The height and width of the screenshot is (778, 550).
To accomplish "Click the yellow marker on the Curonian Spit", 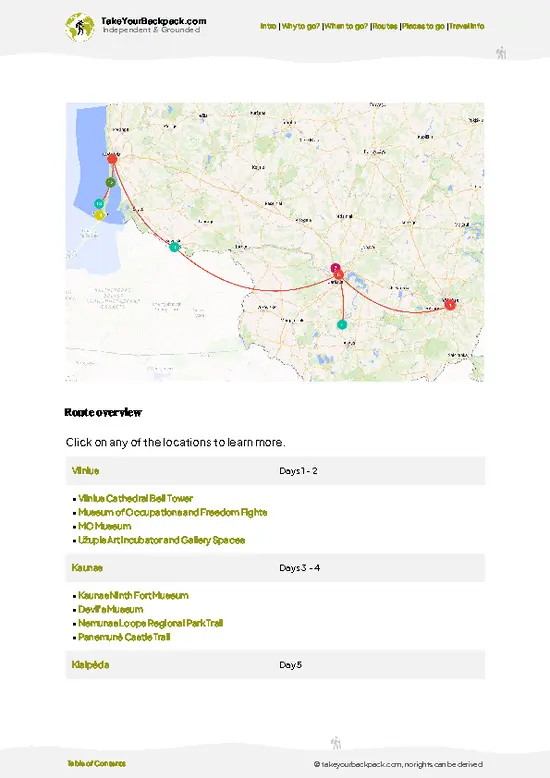I will (99, 215).
